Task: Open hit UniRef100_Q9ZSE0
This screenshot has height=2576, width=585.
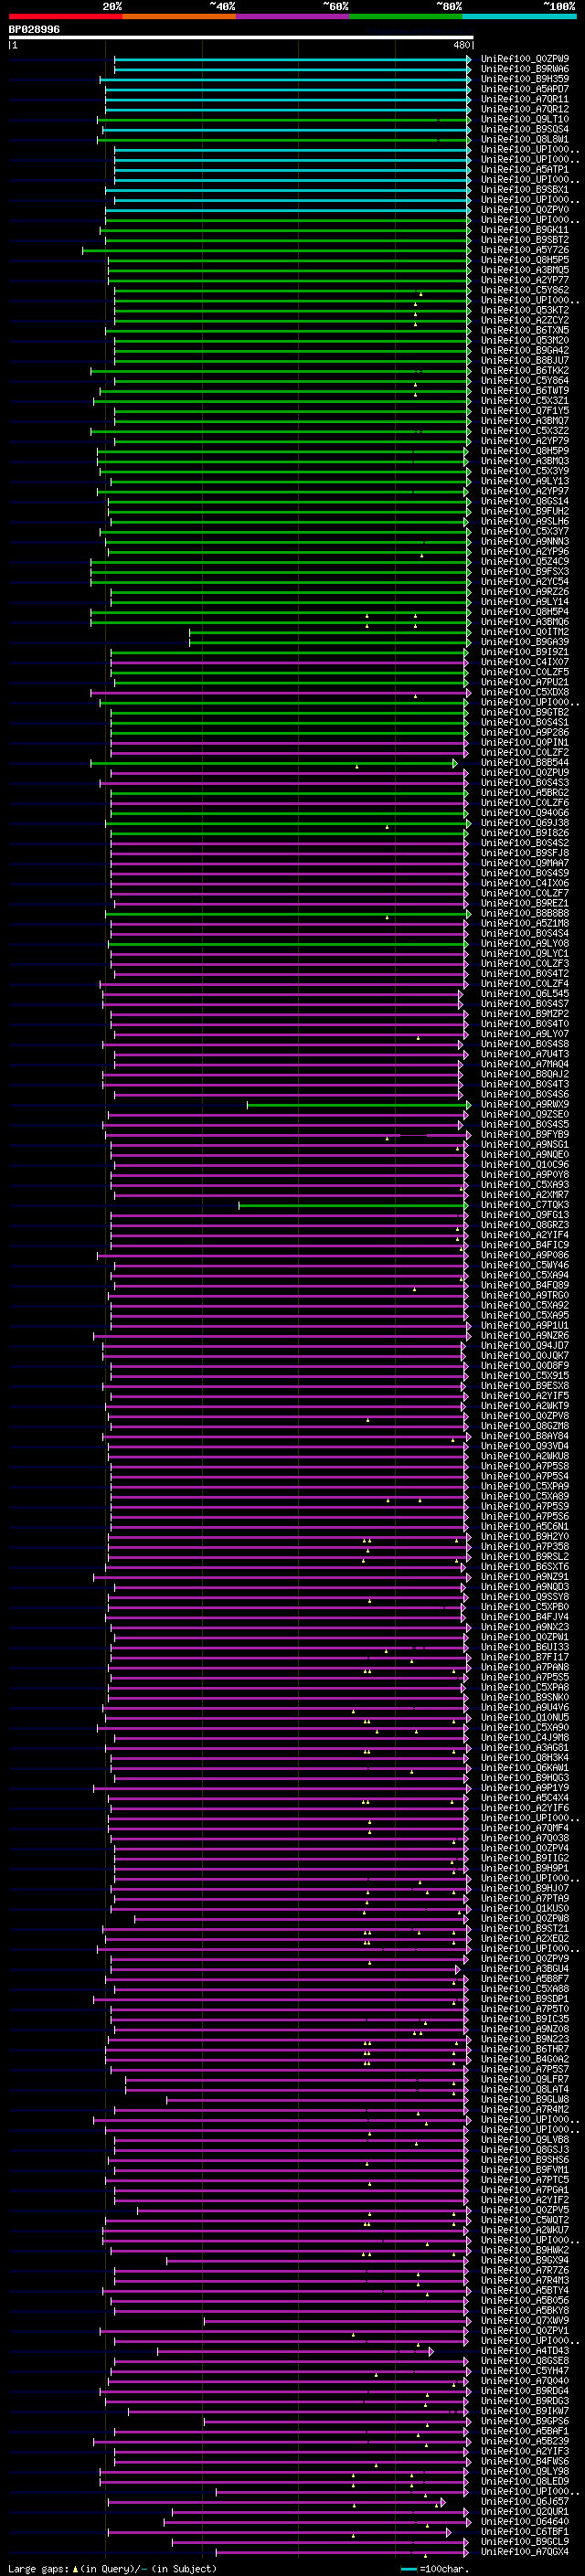Action: point(525,1115)
